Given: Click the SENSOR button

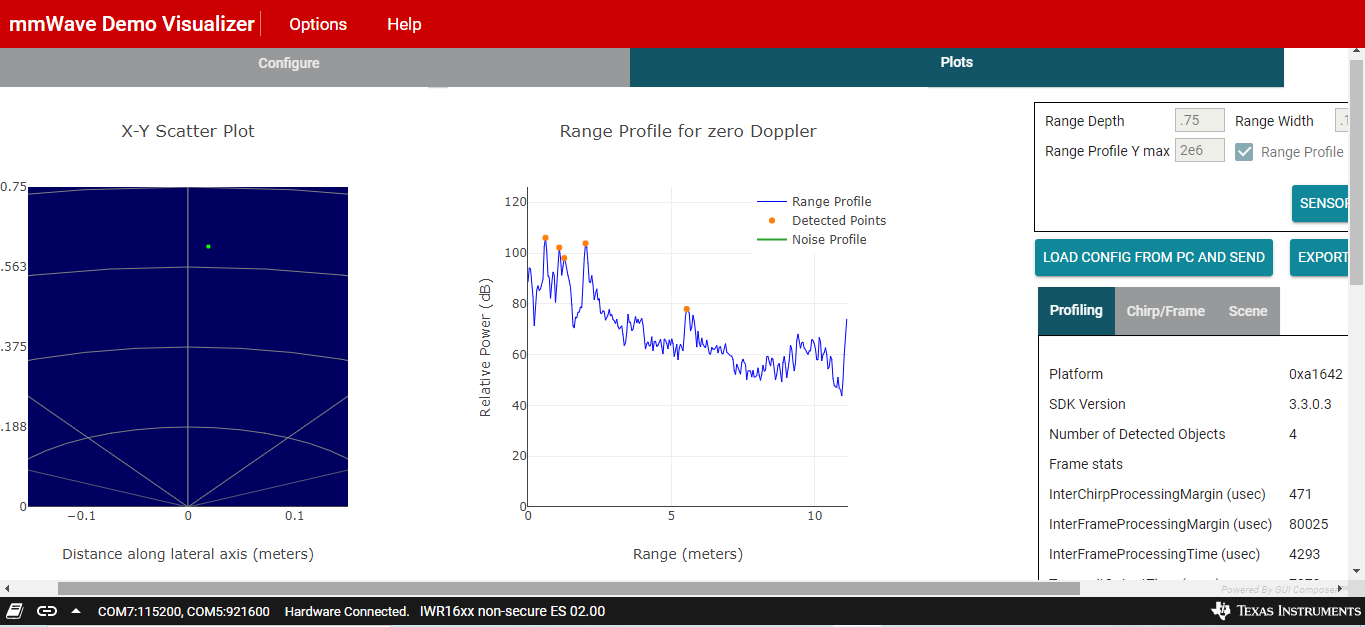Looking at the screenshot, I should pos(1320,203).
